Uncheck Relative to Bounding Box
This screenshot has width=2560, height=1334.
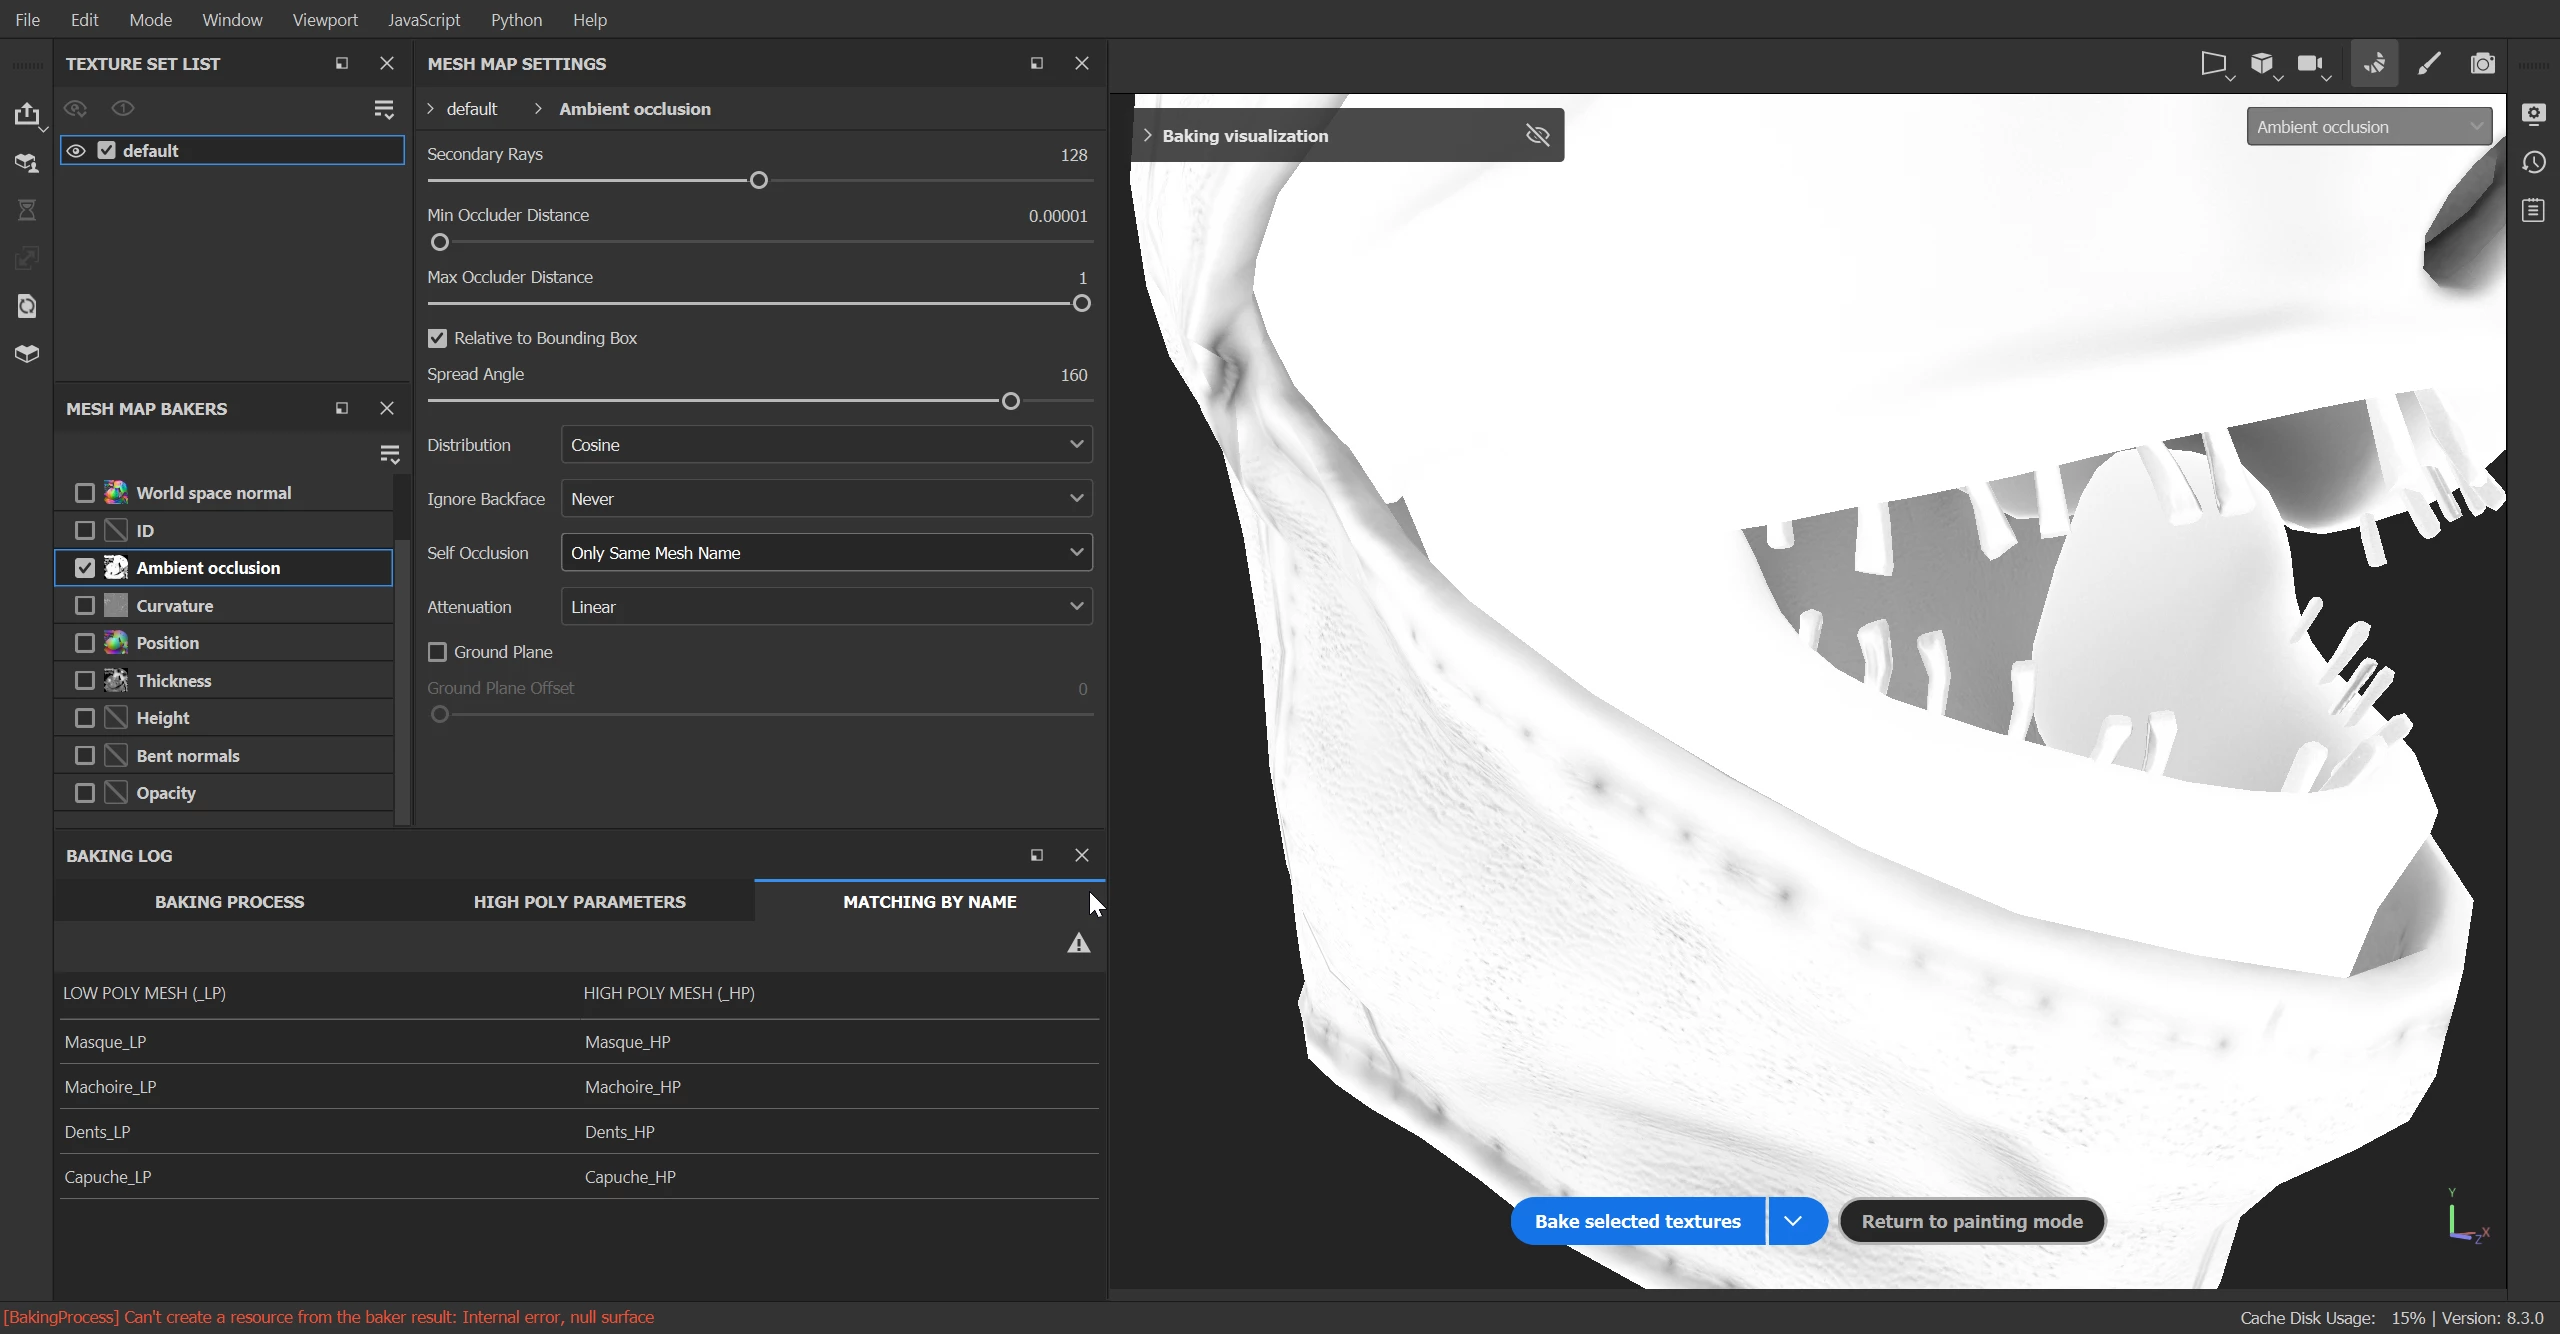coord(437,338)
